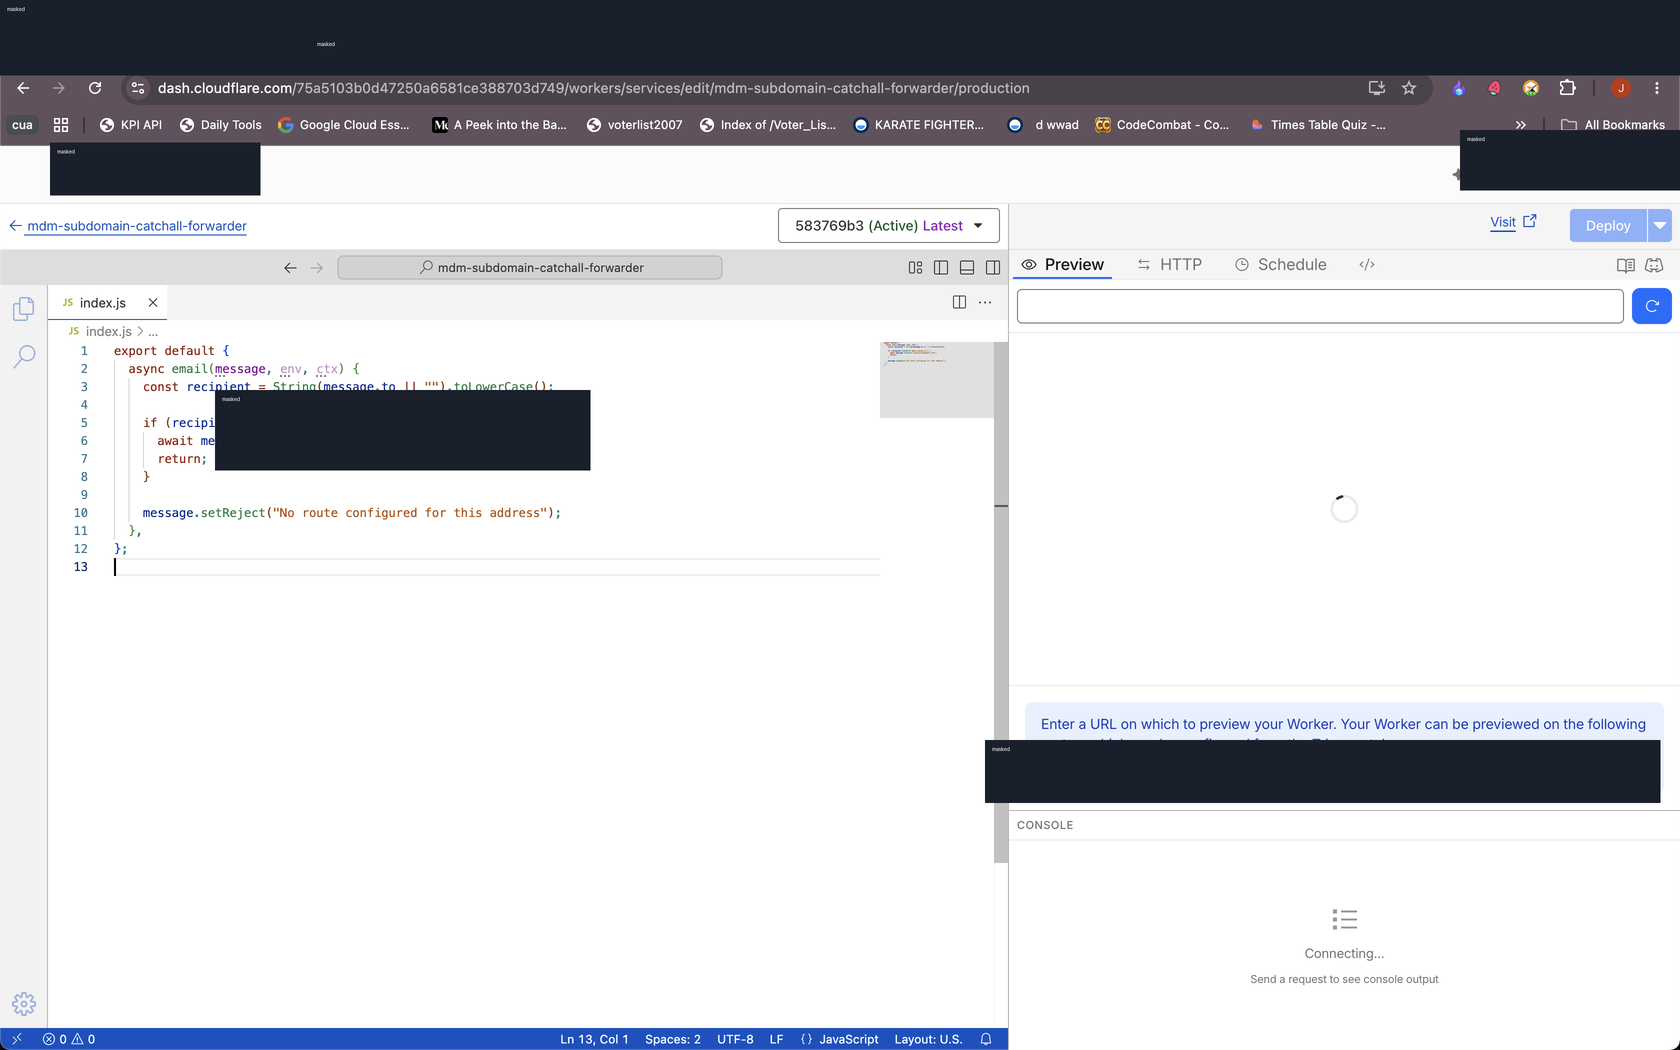Close the index.js editor tab
The image size is (1680, 1050).
tap(153, 303)
